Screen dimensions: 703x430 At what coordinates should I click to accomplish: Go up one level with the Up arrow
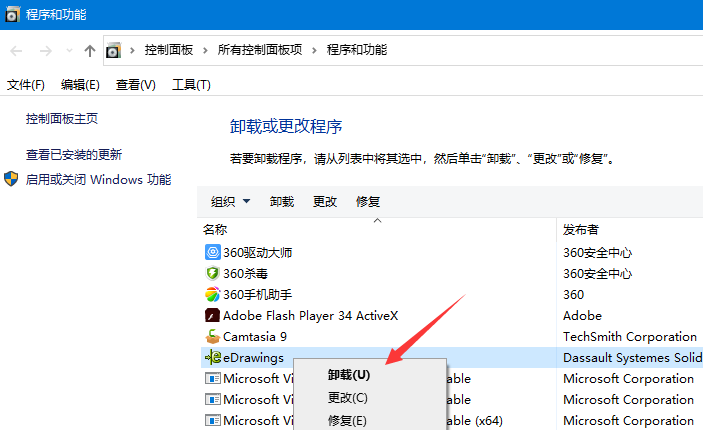(90, 51)
